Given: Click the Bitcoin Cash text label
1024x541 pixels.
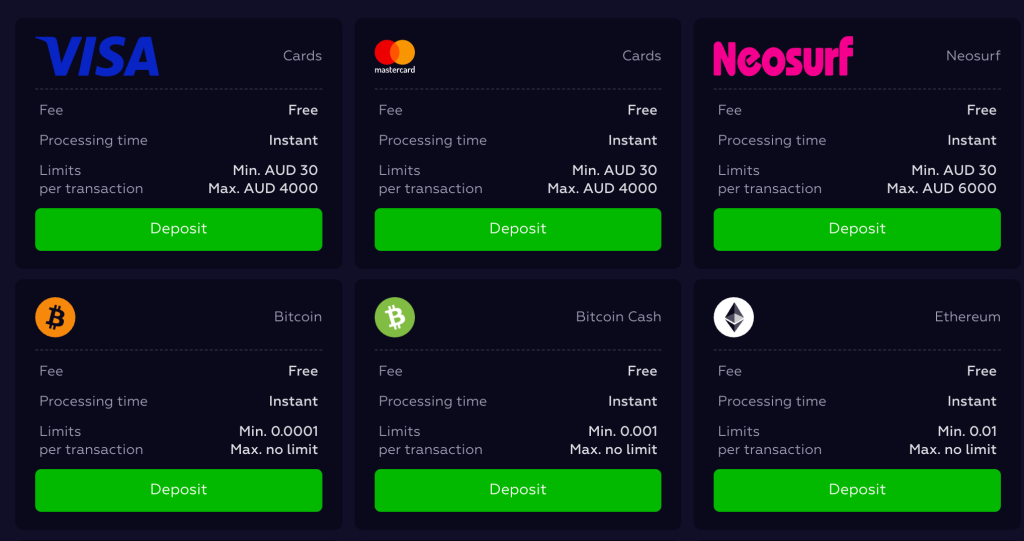Looking at the screenshot, I should coord(618,317).
